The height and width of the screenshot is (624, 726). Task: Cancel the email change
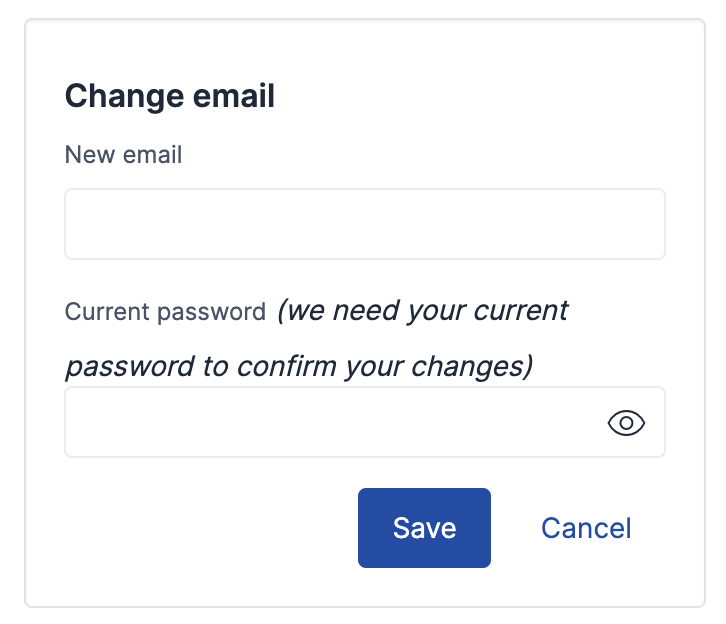(x=586, y=528)
